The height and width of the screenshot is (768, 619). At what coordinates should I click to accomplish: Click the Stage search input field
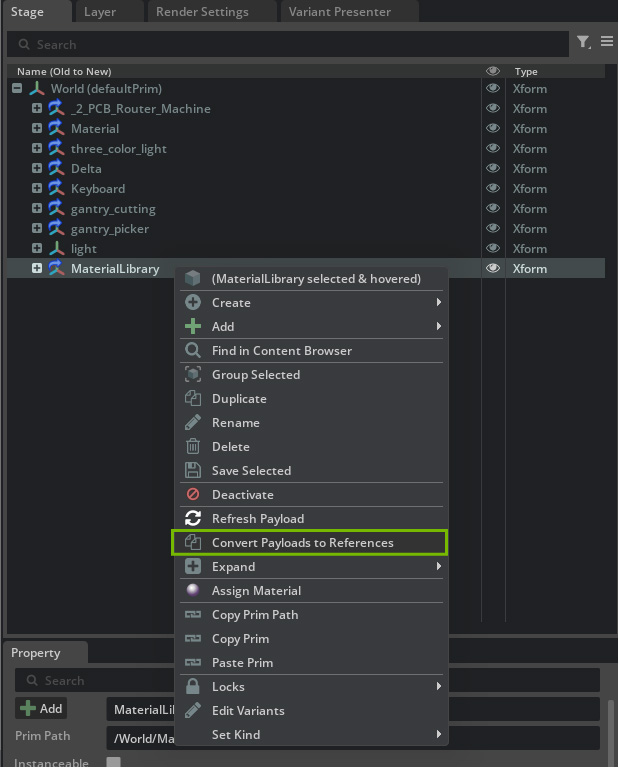point(290,44)
